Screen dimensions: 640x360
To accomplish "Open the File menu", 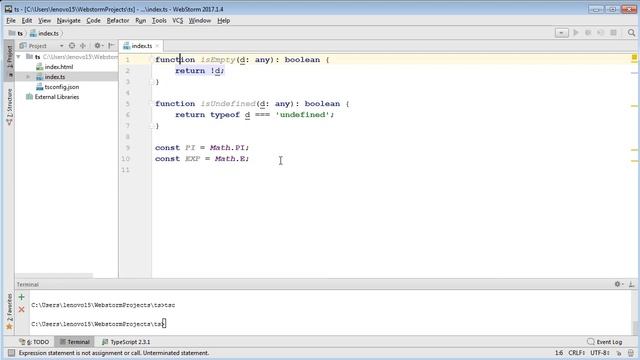I will (x=11, y=20).
